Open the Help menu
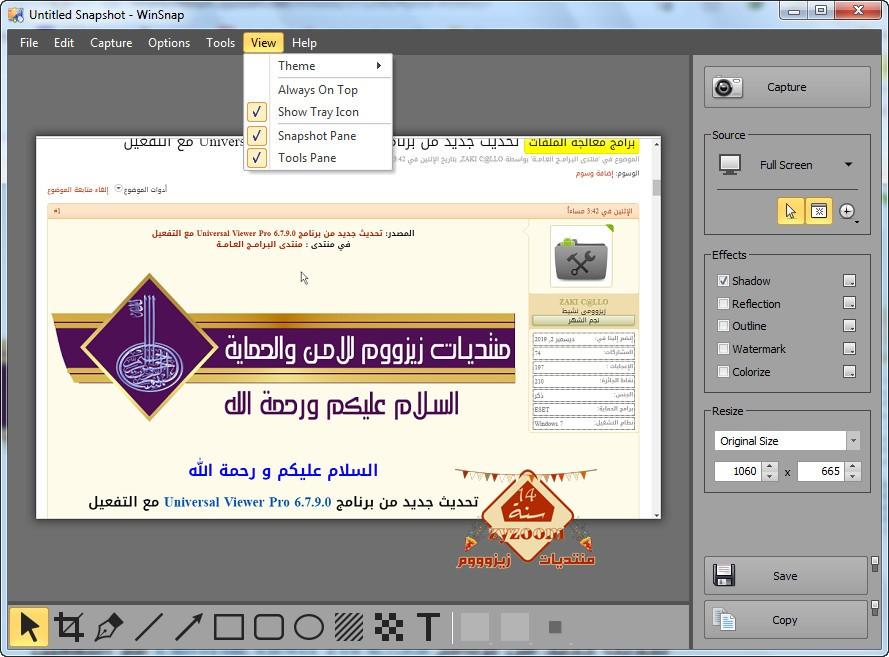 click(x=304, y=43)
